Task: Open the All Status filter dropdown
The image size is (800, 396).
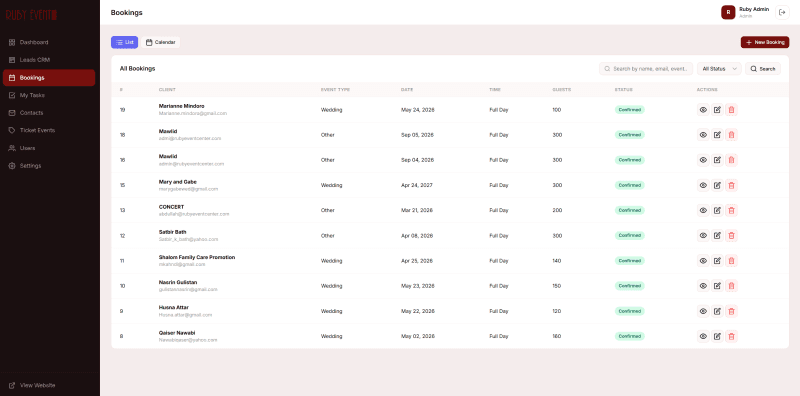Action: pos(719,68)
